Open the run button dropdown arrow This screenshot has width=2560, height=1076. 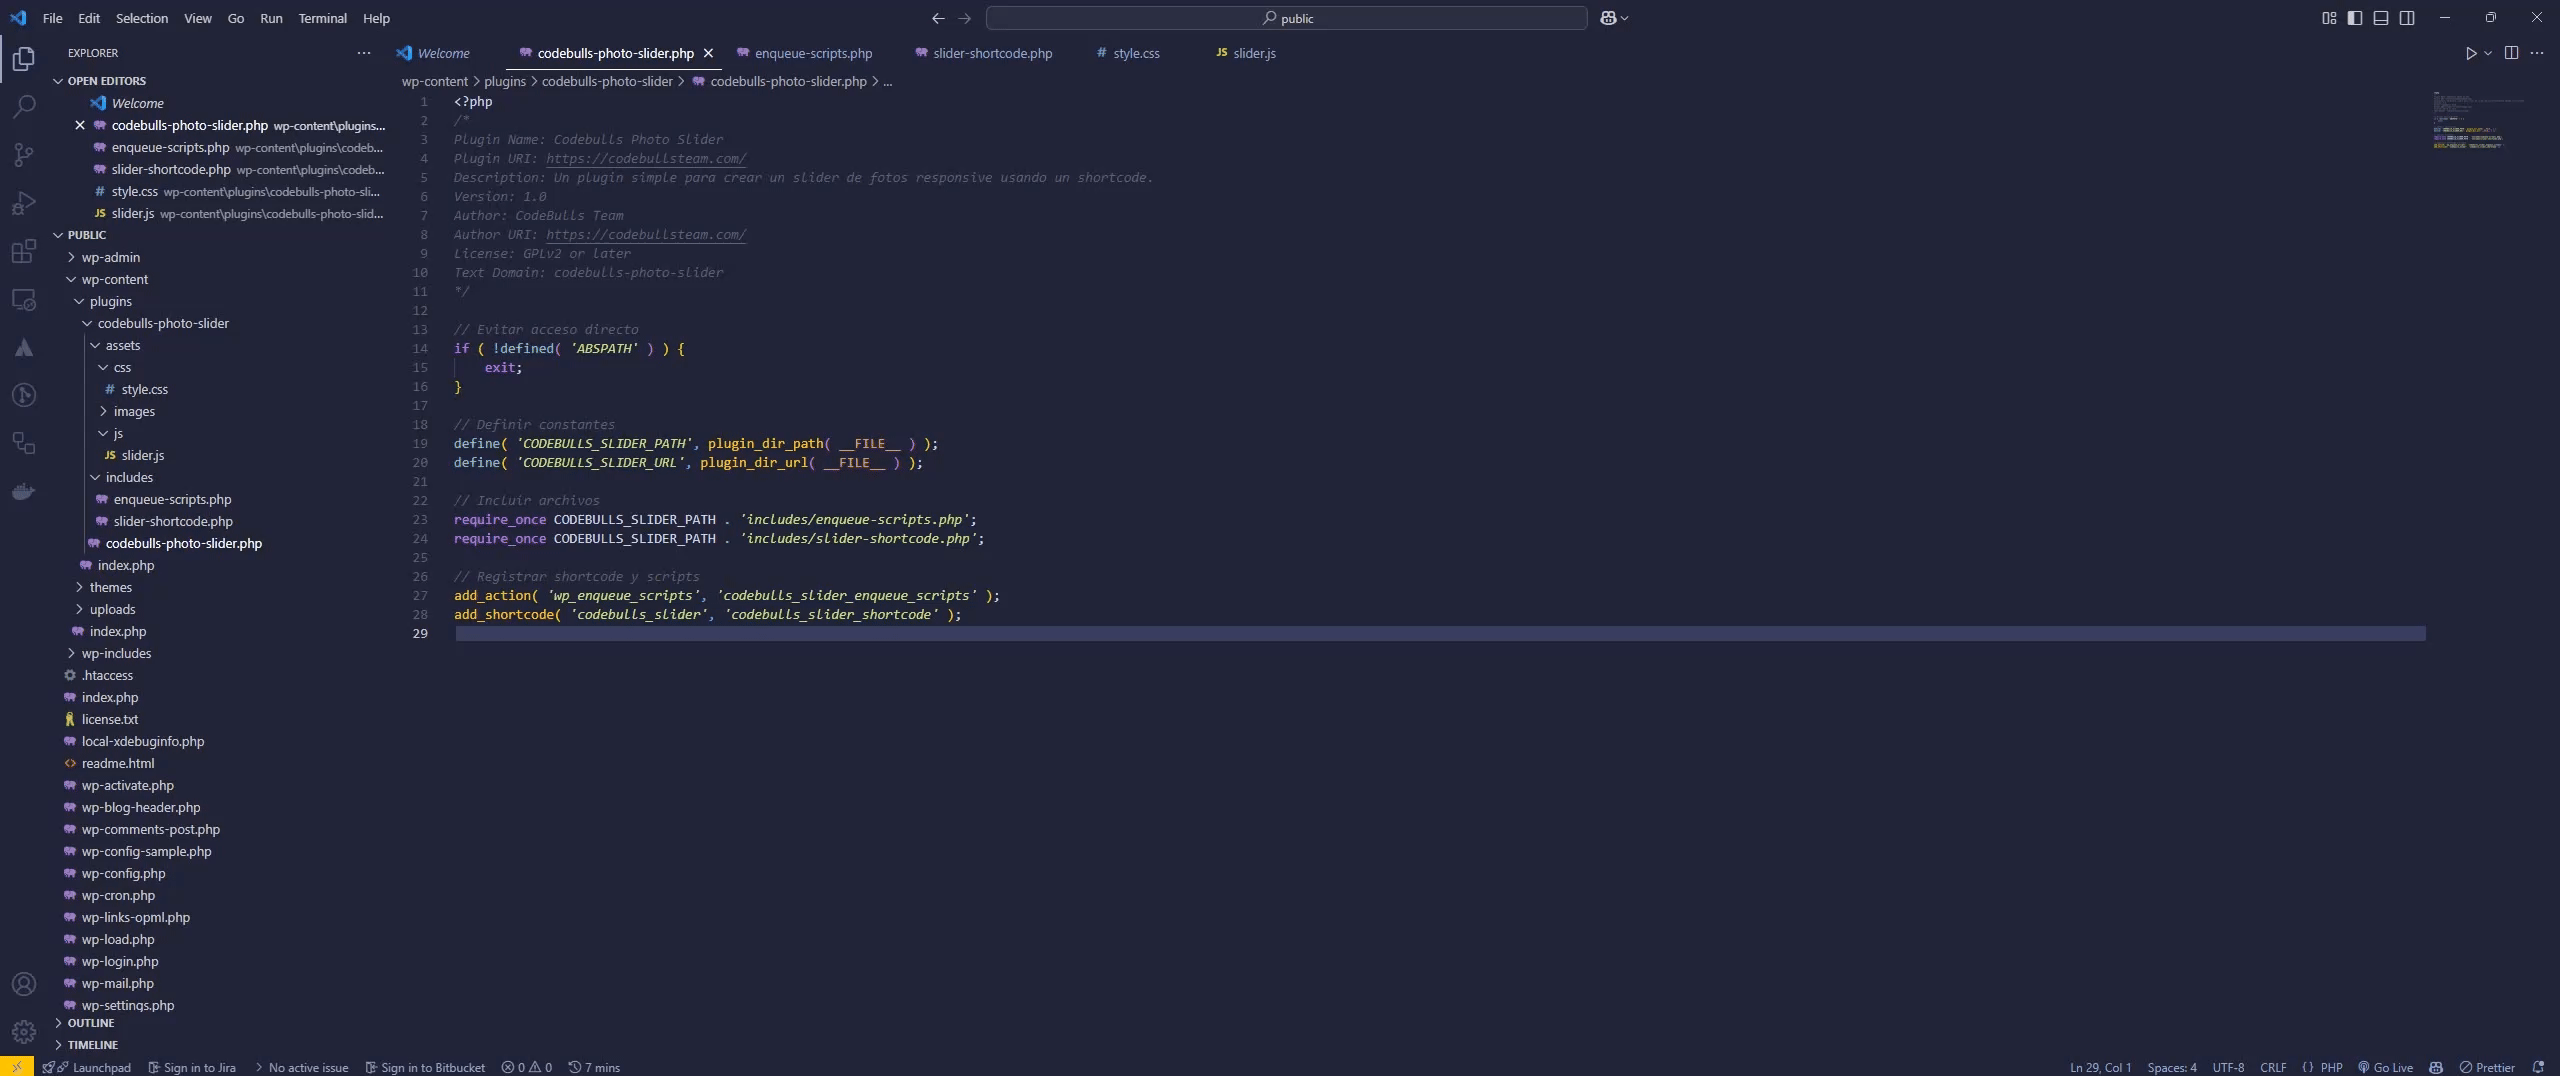pos(2488,53)
